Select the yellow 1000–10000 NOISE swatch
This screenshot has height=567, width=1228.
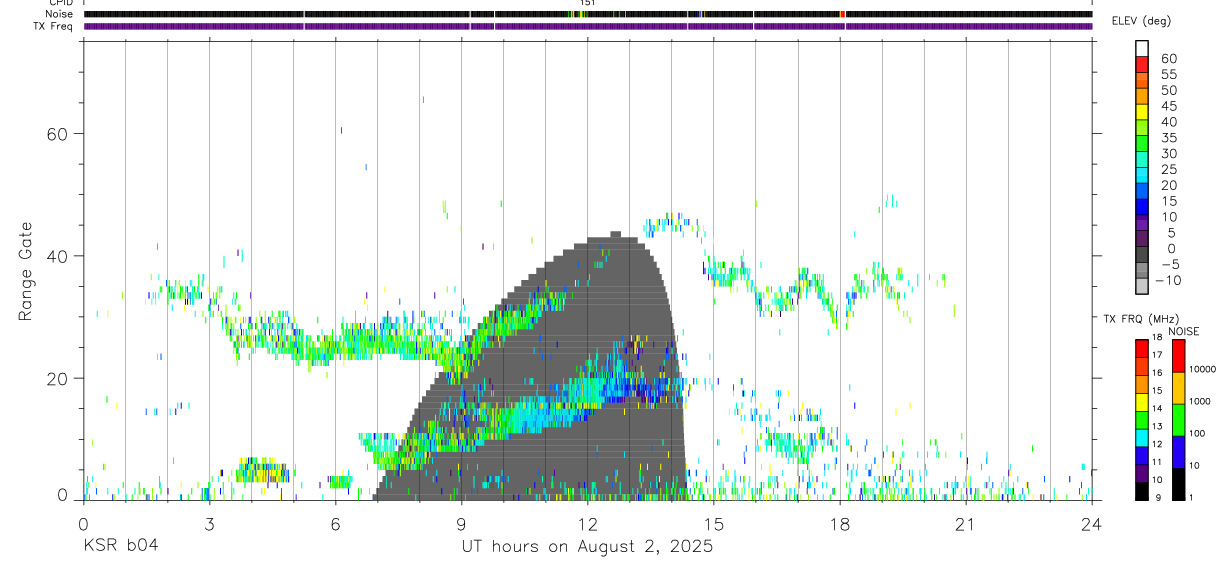point(1178,388)
